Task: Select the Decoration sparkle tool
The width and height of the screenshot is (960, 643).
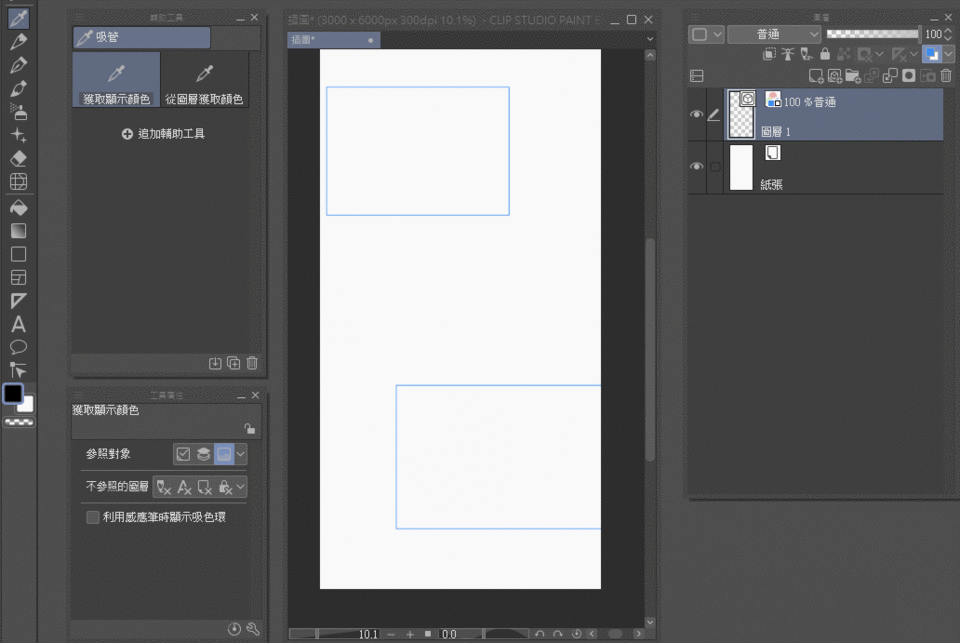Action: [18, 135]
